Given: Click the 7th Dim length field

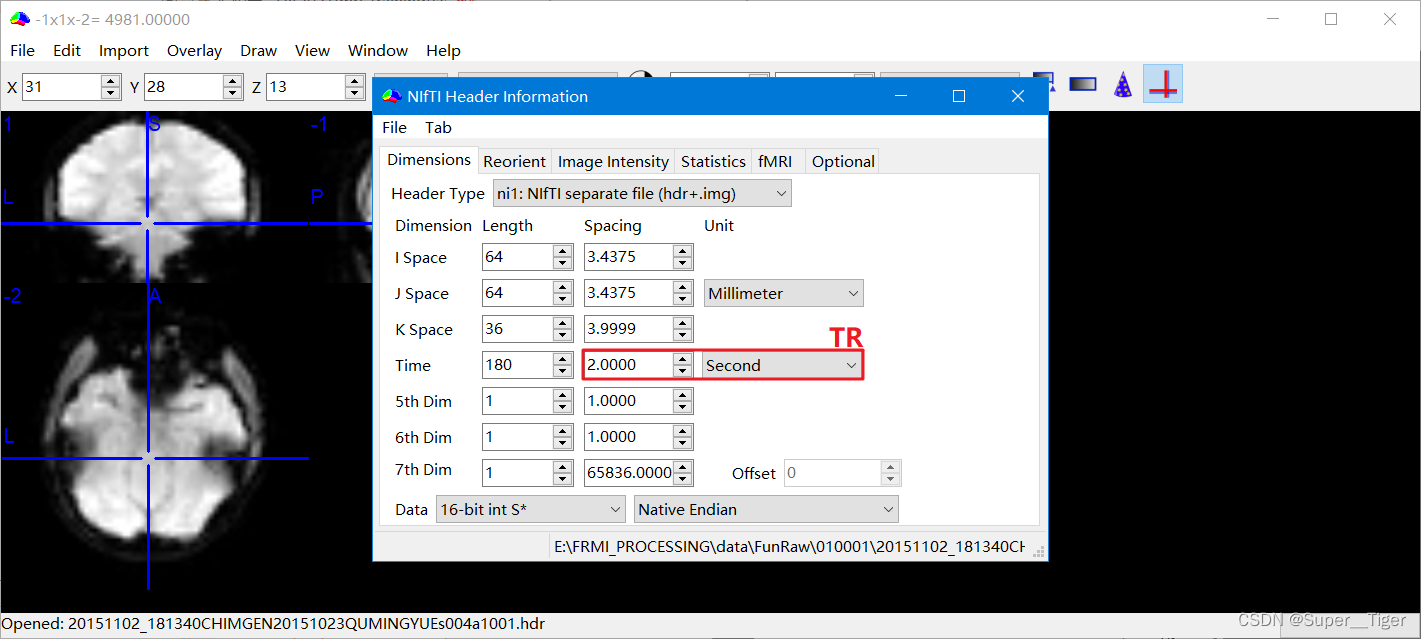Looking at the screenshot, I should pos(517,473).
